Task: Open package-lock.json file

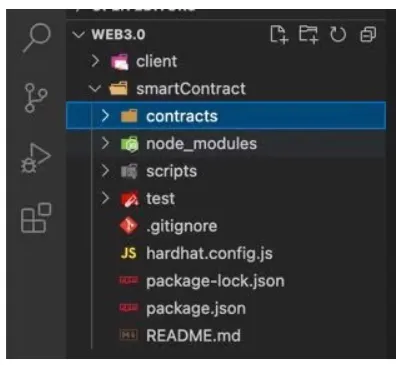Action: [226, 281]
